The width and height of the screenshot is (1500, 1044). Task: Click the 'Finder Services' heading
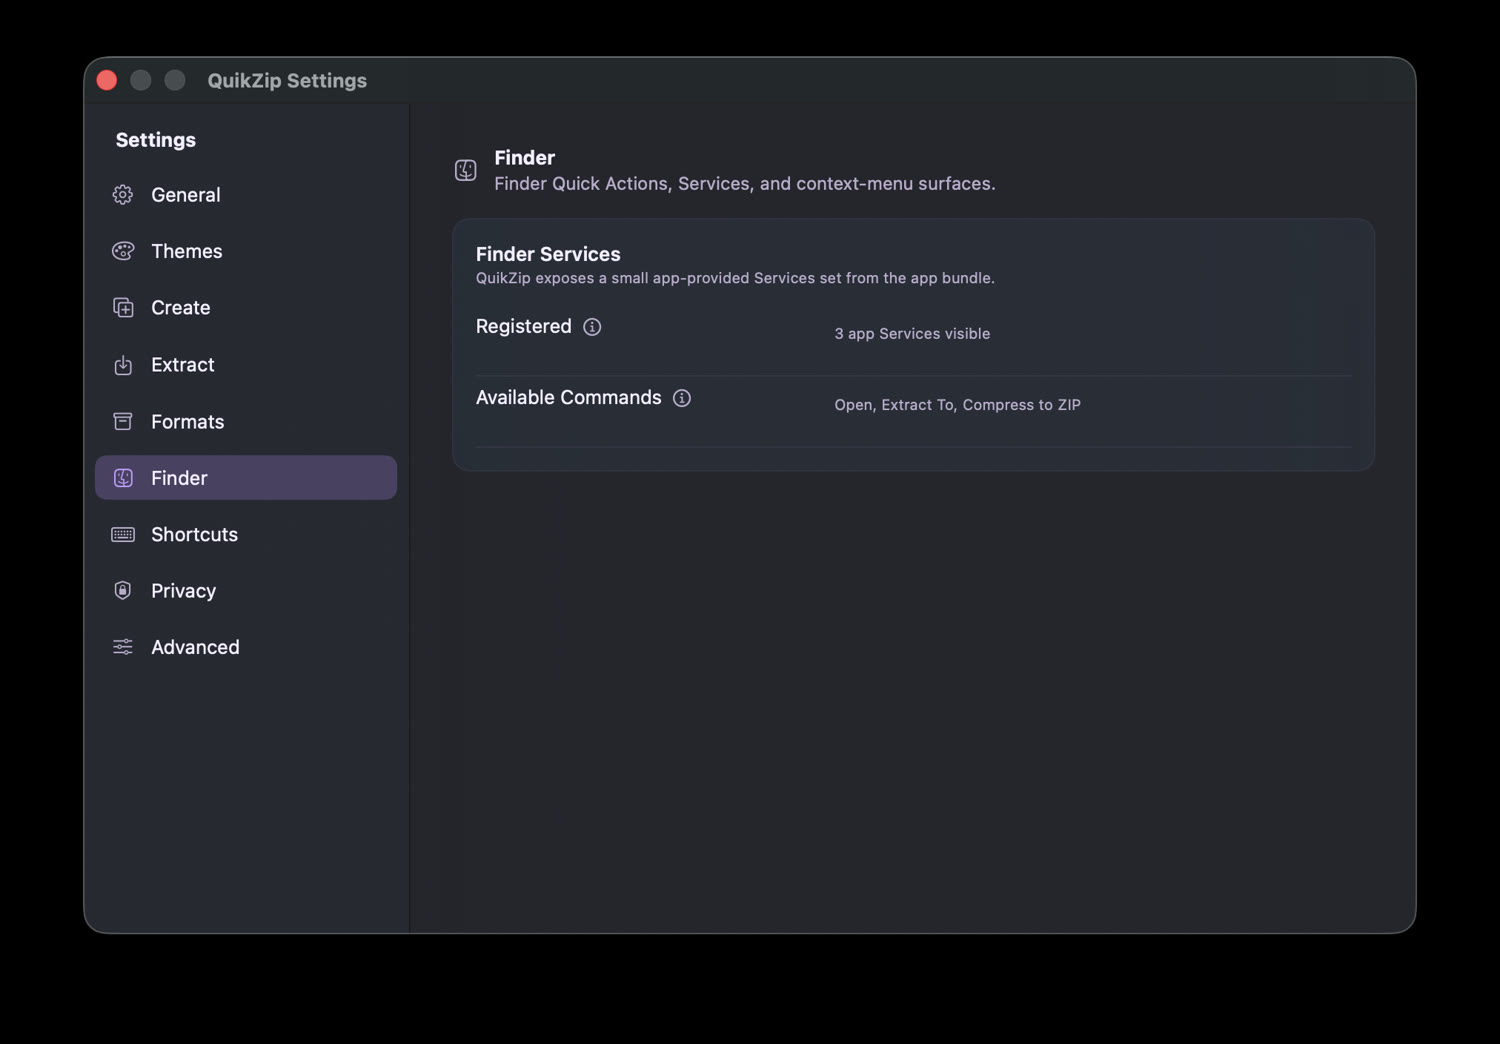[548, 254]
